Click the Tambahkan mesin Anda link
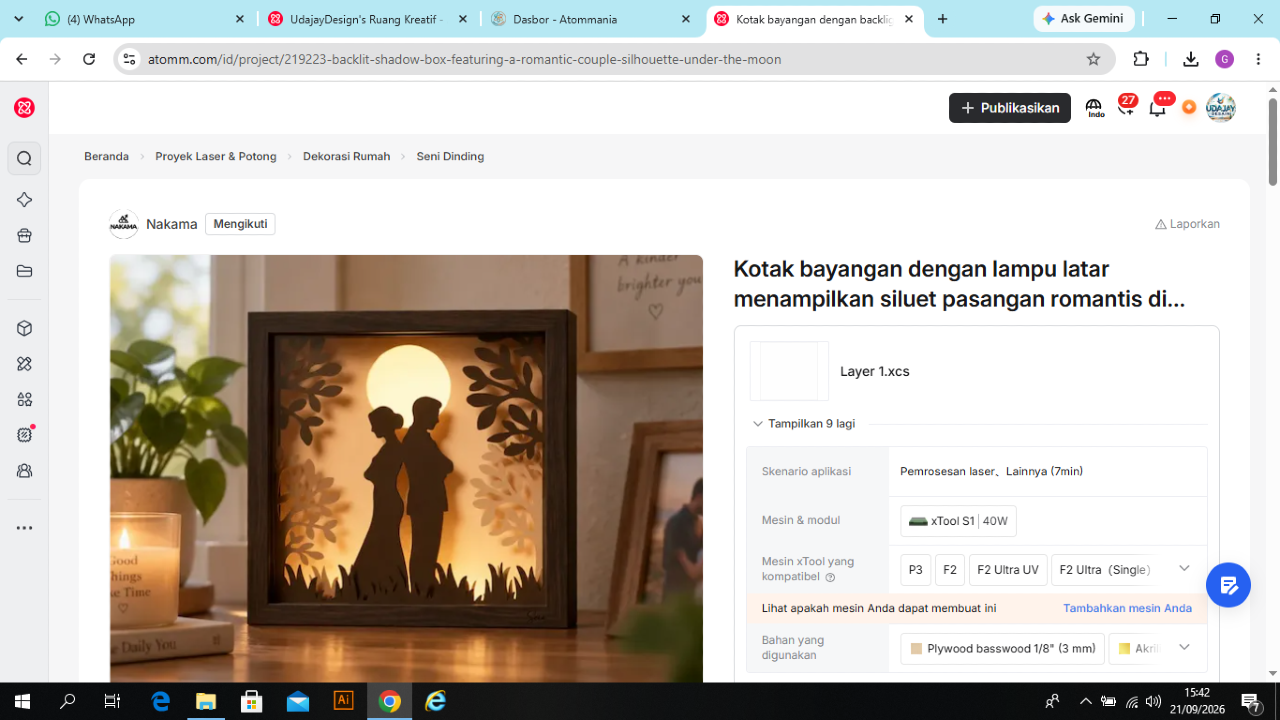Screen dimensions: 1280x720 pos(1127,608)
